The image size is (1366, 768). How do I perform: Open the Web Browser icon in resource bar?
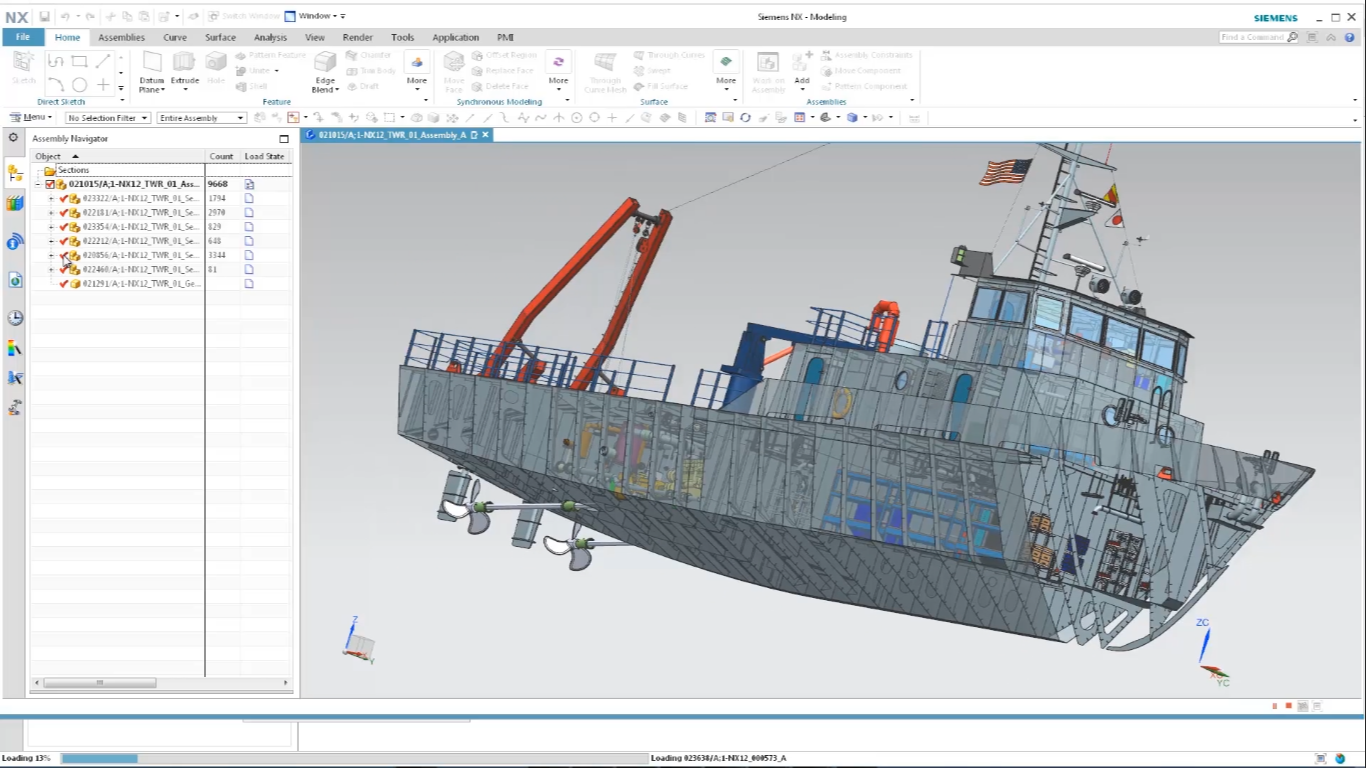click(14, 280)
